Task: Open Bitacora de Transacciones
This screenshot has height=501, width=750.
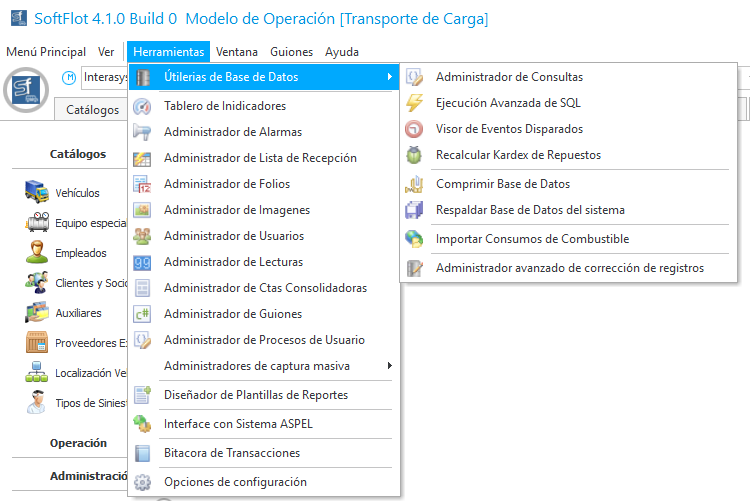Action: click(x=231, y=453)
